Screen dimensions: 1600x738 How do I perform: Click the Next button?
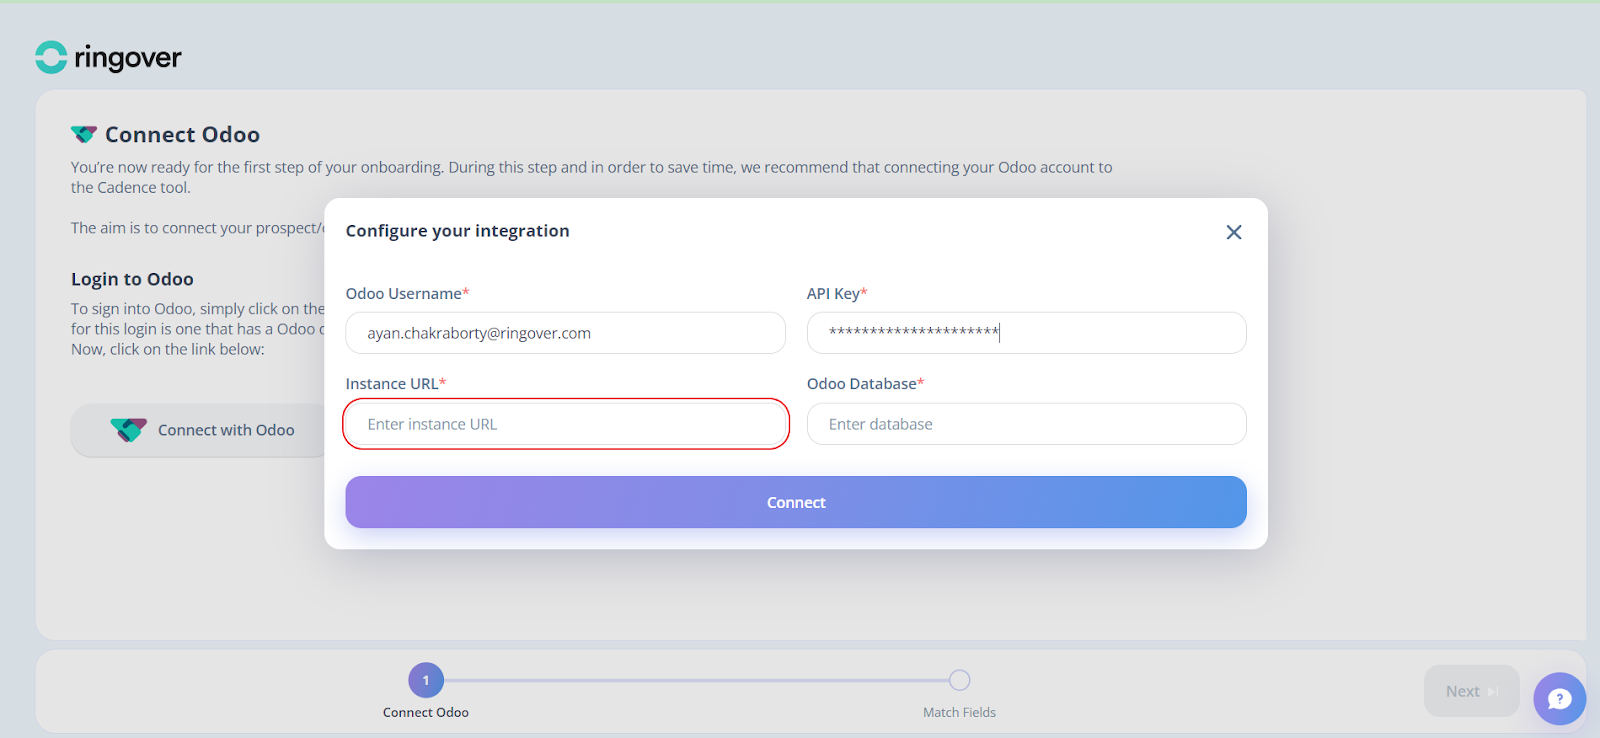pos(1471,691)
